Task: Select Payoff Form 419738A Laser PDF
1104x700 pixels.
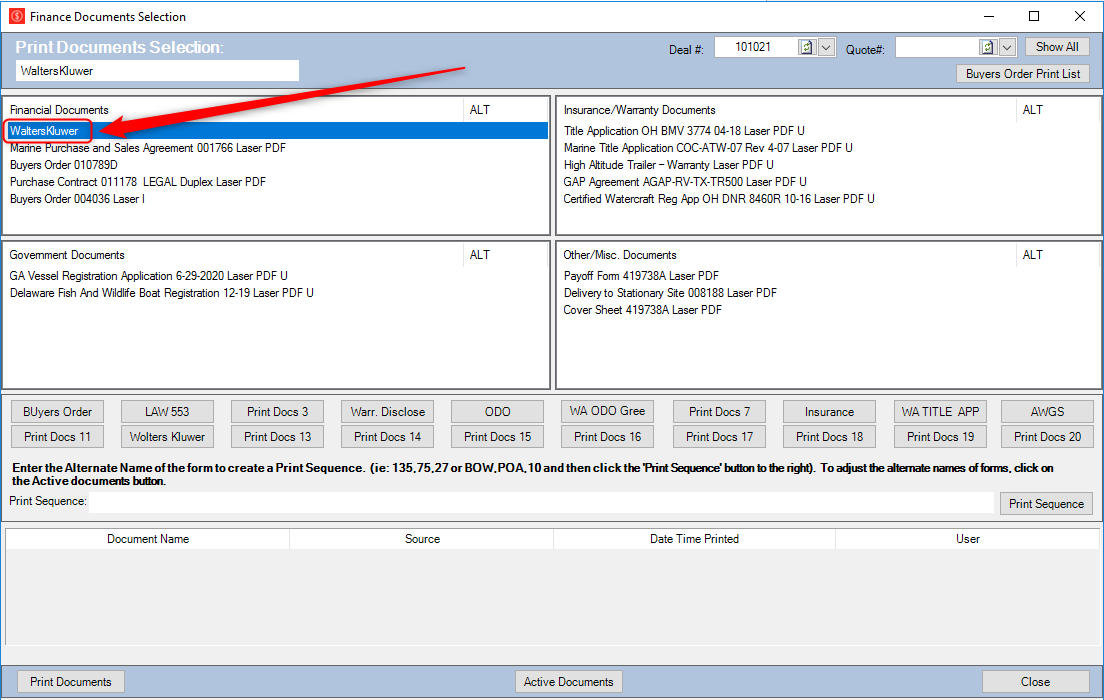Action: [641, 276]
